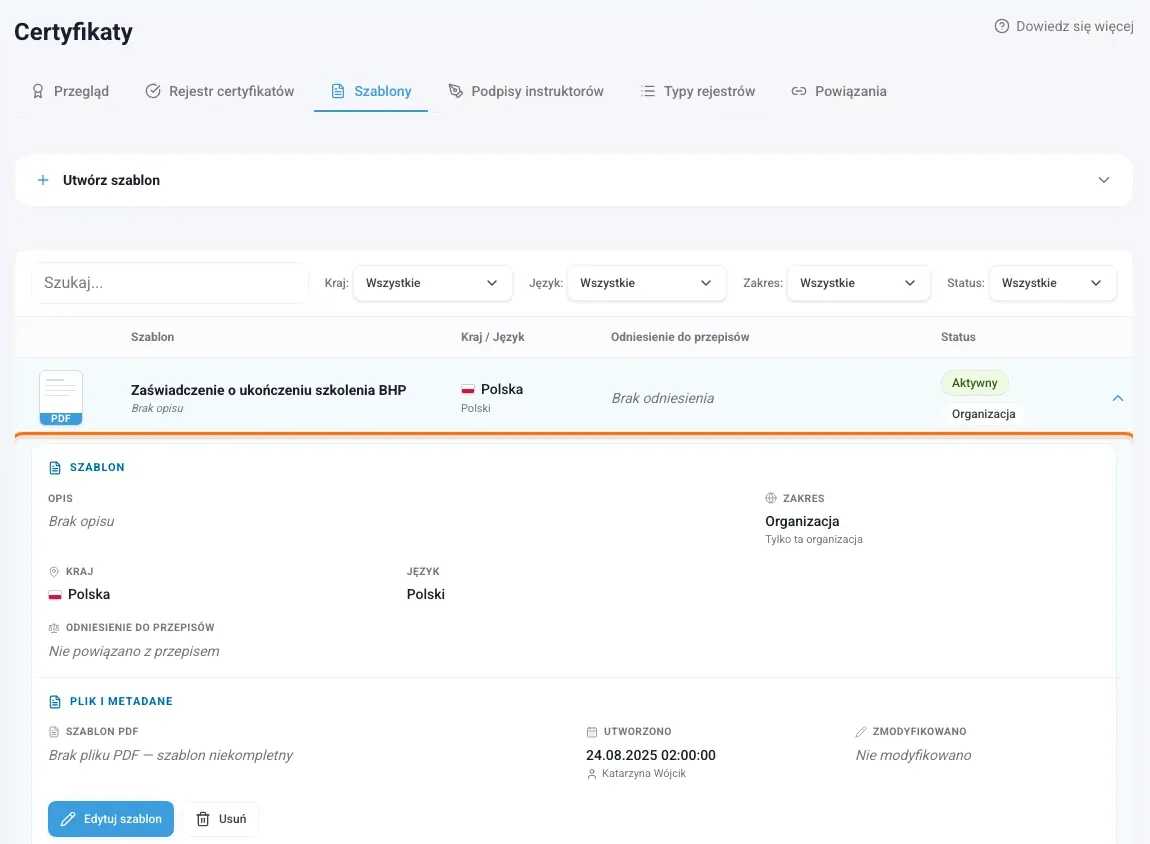Click the globe icon next to ZAKRES
The height and width of the screenshot is (844, 1150).
[x=771, y=498]
